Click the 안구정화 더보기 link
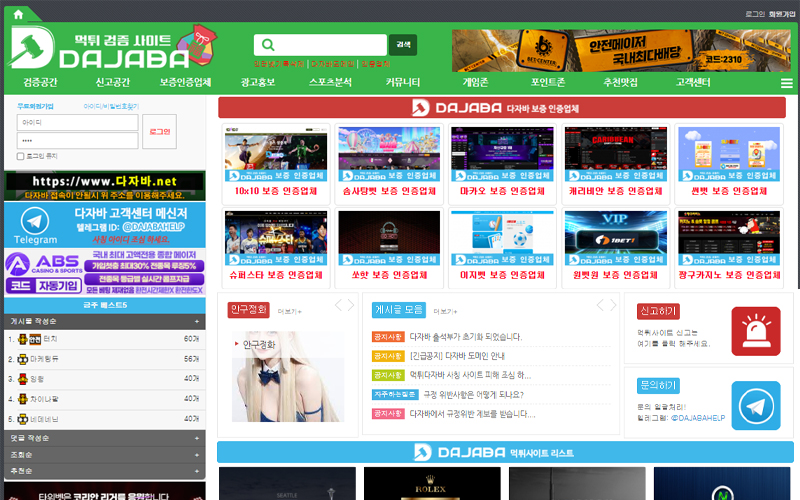800x500 pixels. point(290,311)
